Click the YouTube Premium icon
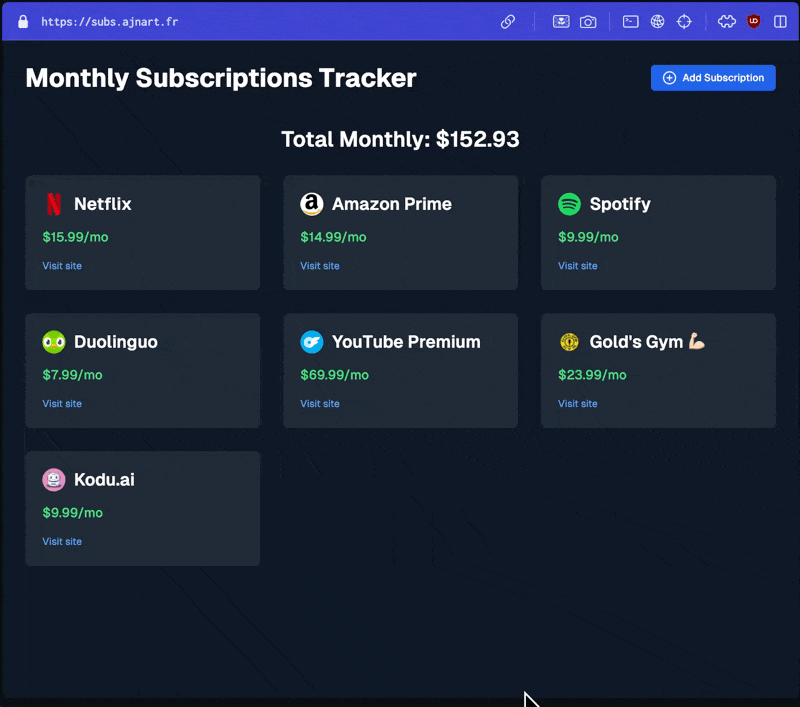800x707 pixels. [x=311, y=342]
